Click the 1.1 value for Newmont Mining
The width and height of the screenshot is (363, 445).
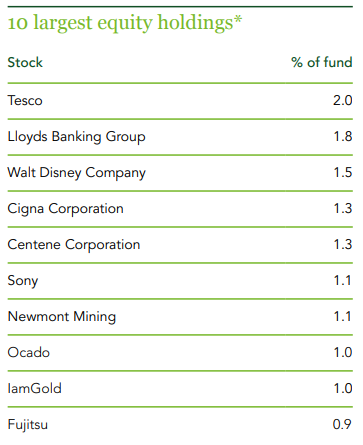(342, 316)
